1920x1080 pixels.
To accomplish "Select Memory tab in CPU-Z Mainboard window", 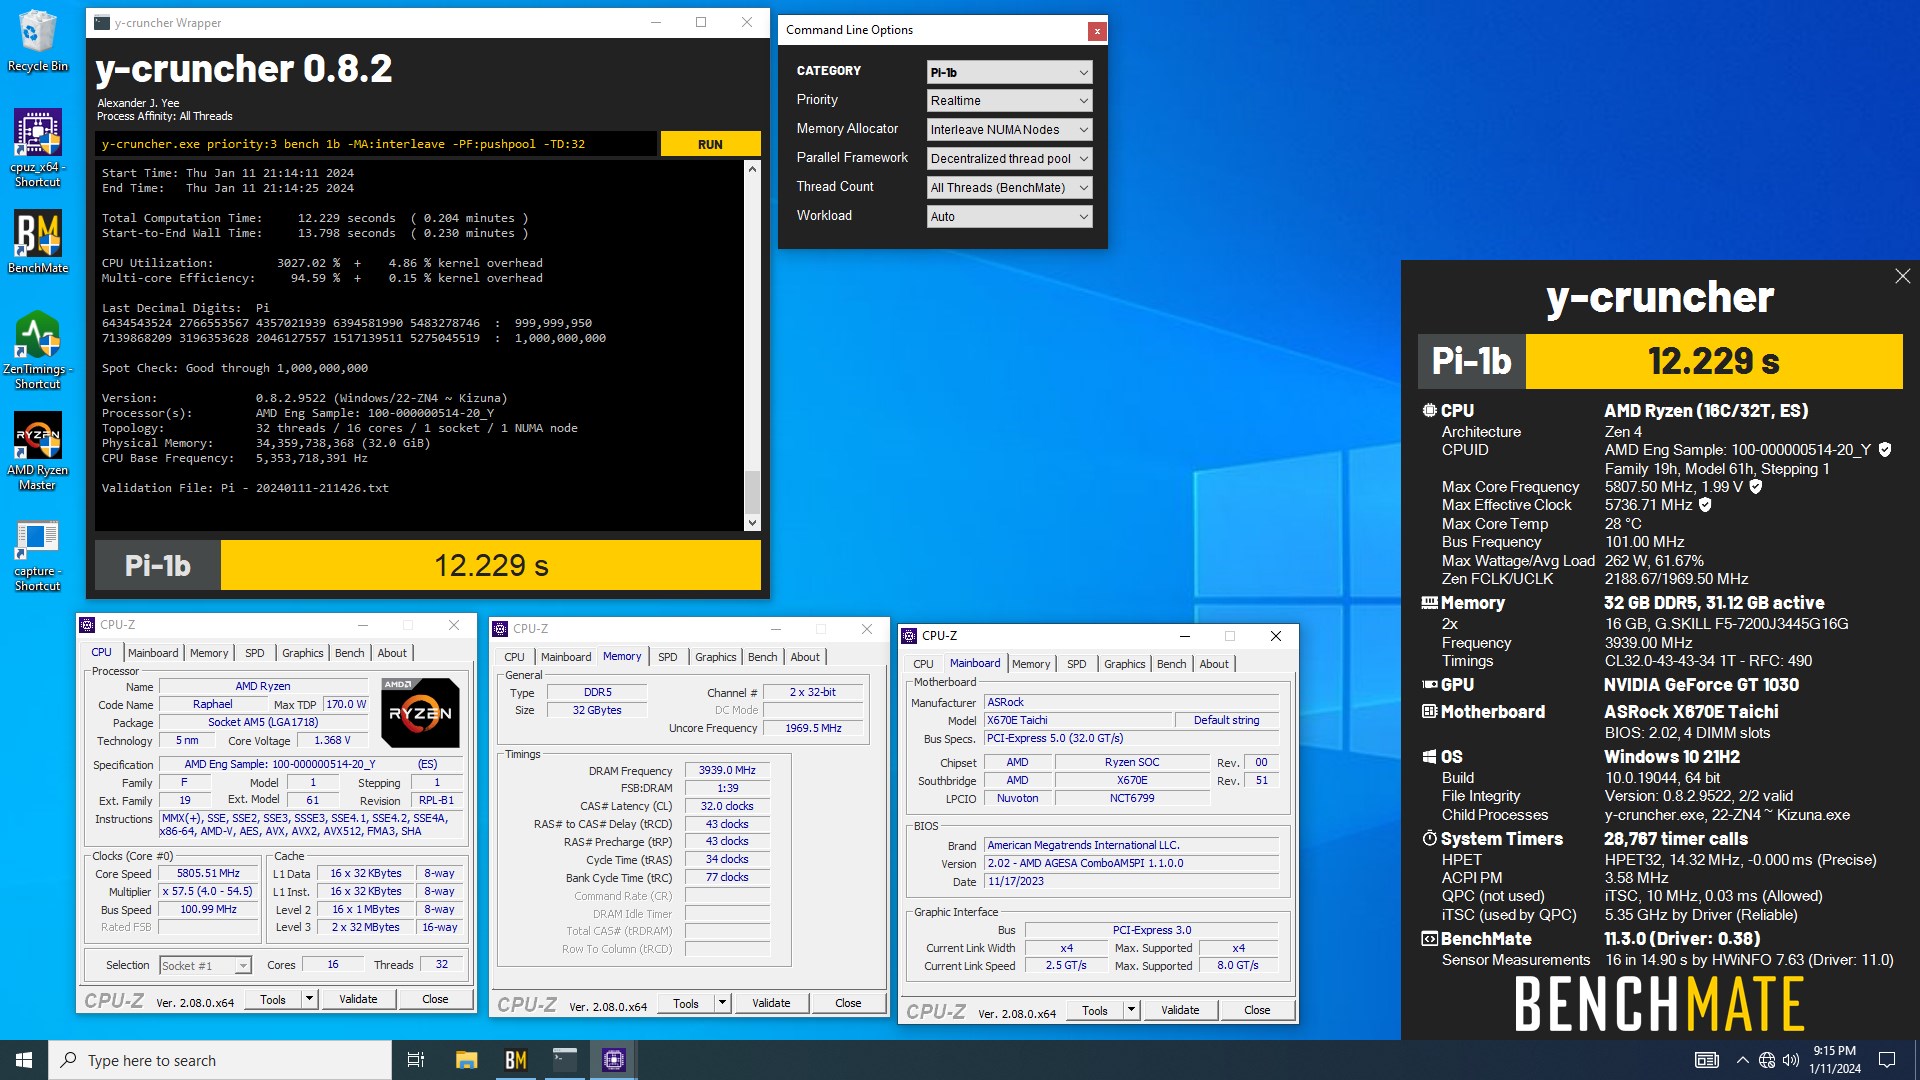I will (x=1031, y=664).
